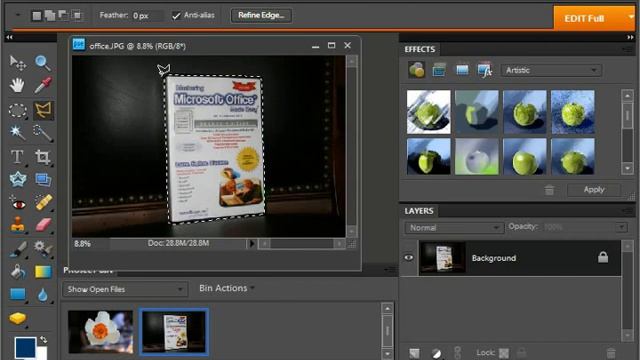The image size is (640, 360).
Task: Open the white background color swatch
Action: pyautogui.click(x=42, y=353)
